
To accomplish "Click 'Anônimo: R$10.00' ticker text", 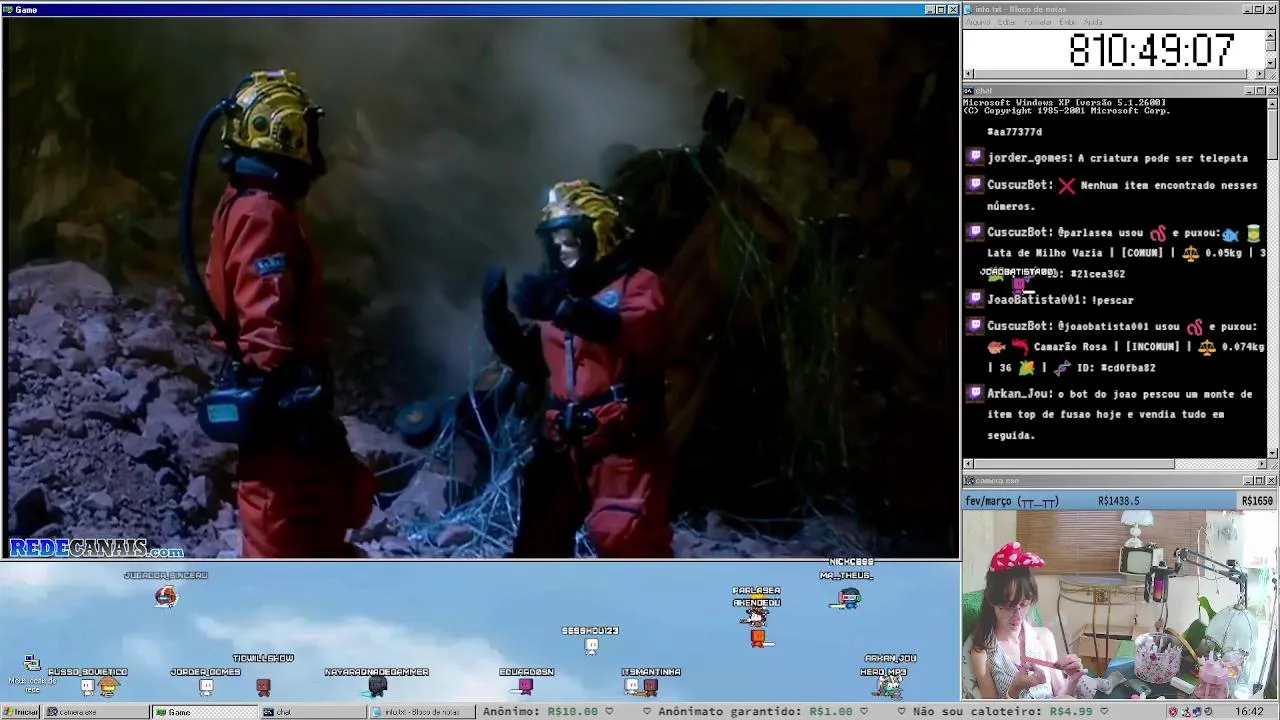I will 540,712.
